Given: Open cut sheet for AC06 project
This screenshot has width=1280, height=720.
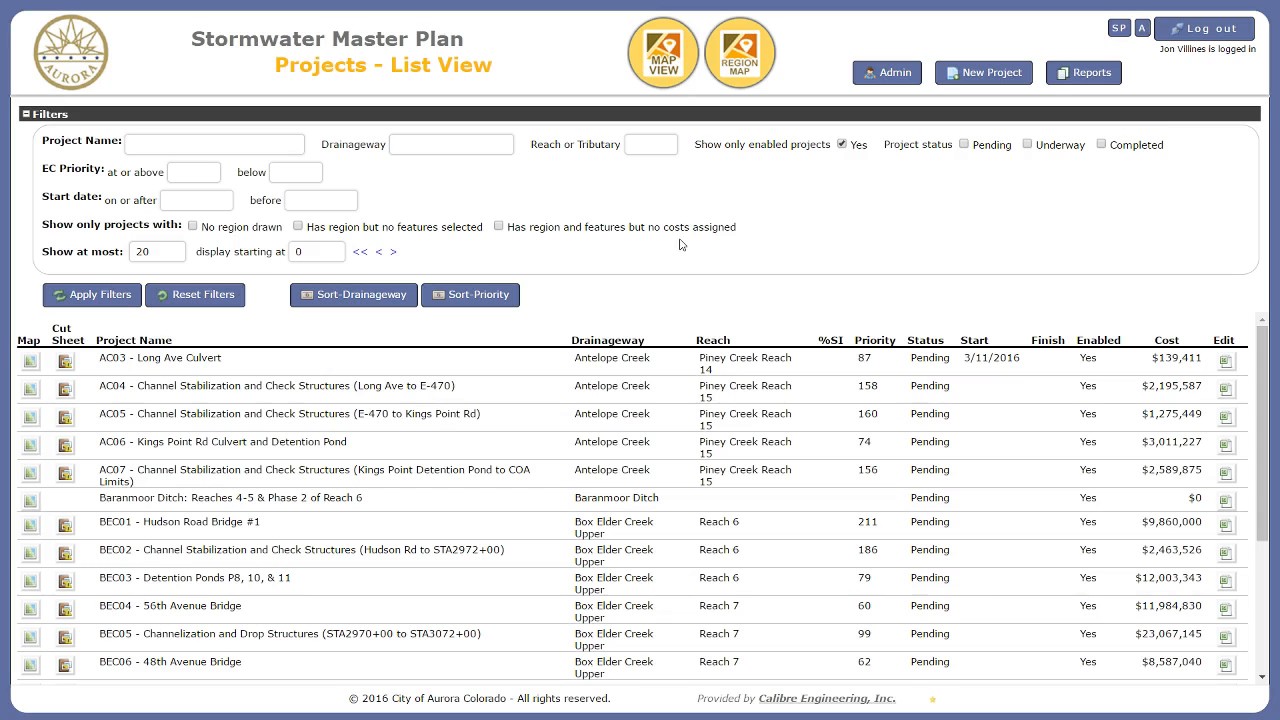Looking at the screenshot, I should click(x=65, y=445).
